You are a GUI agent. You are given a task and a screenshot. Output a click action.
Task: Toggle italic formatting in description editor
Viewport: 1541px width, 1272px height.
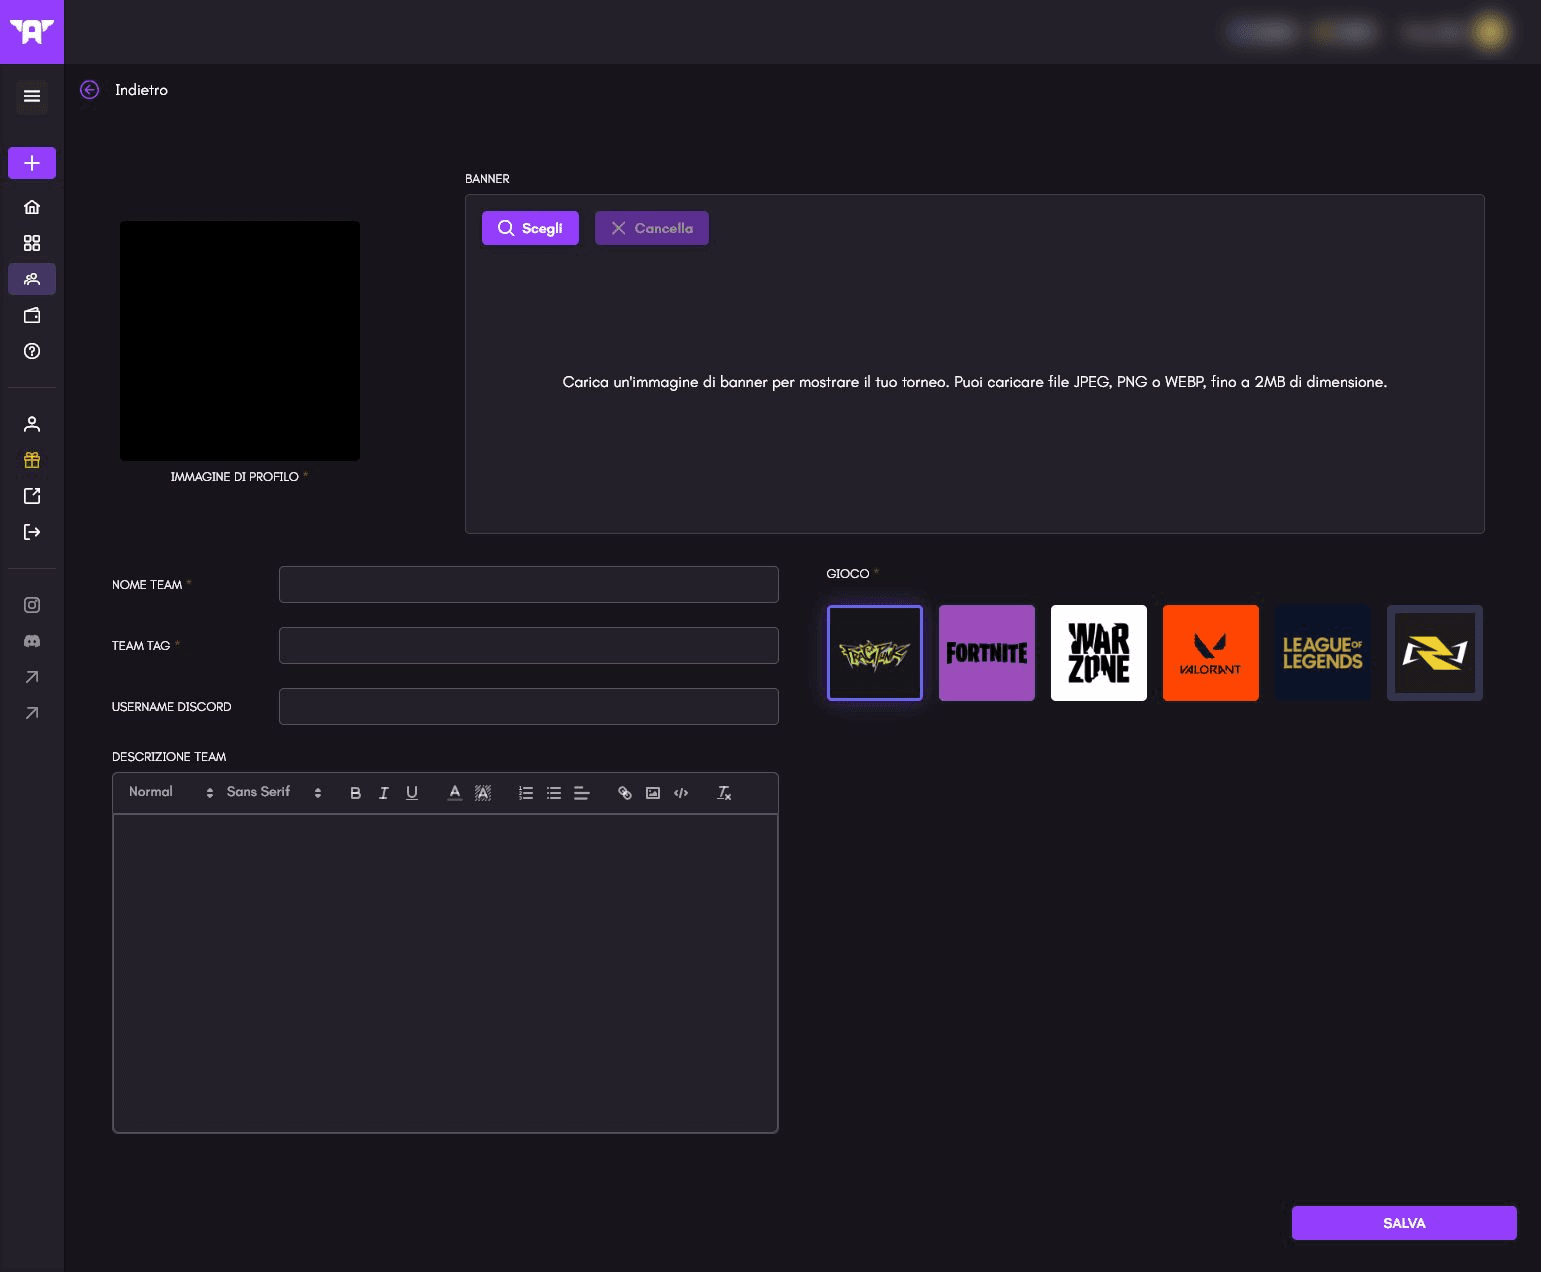(x=383, y=793)
